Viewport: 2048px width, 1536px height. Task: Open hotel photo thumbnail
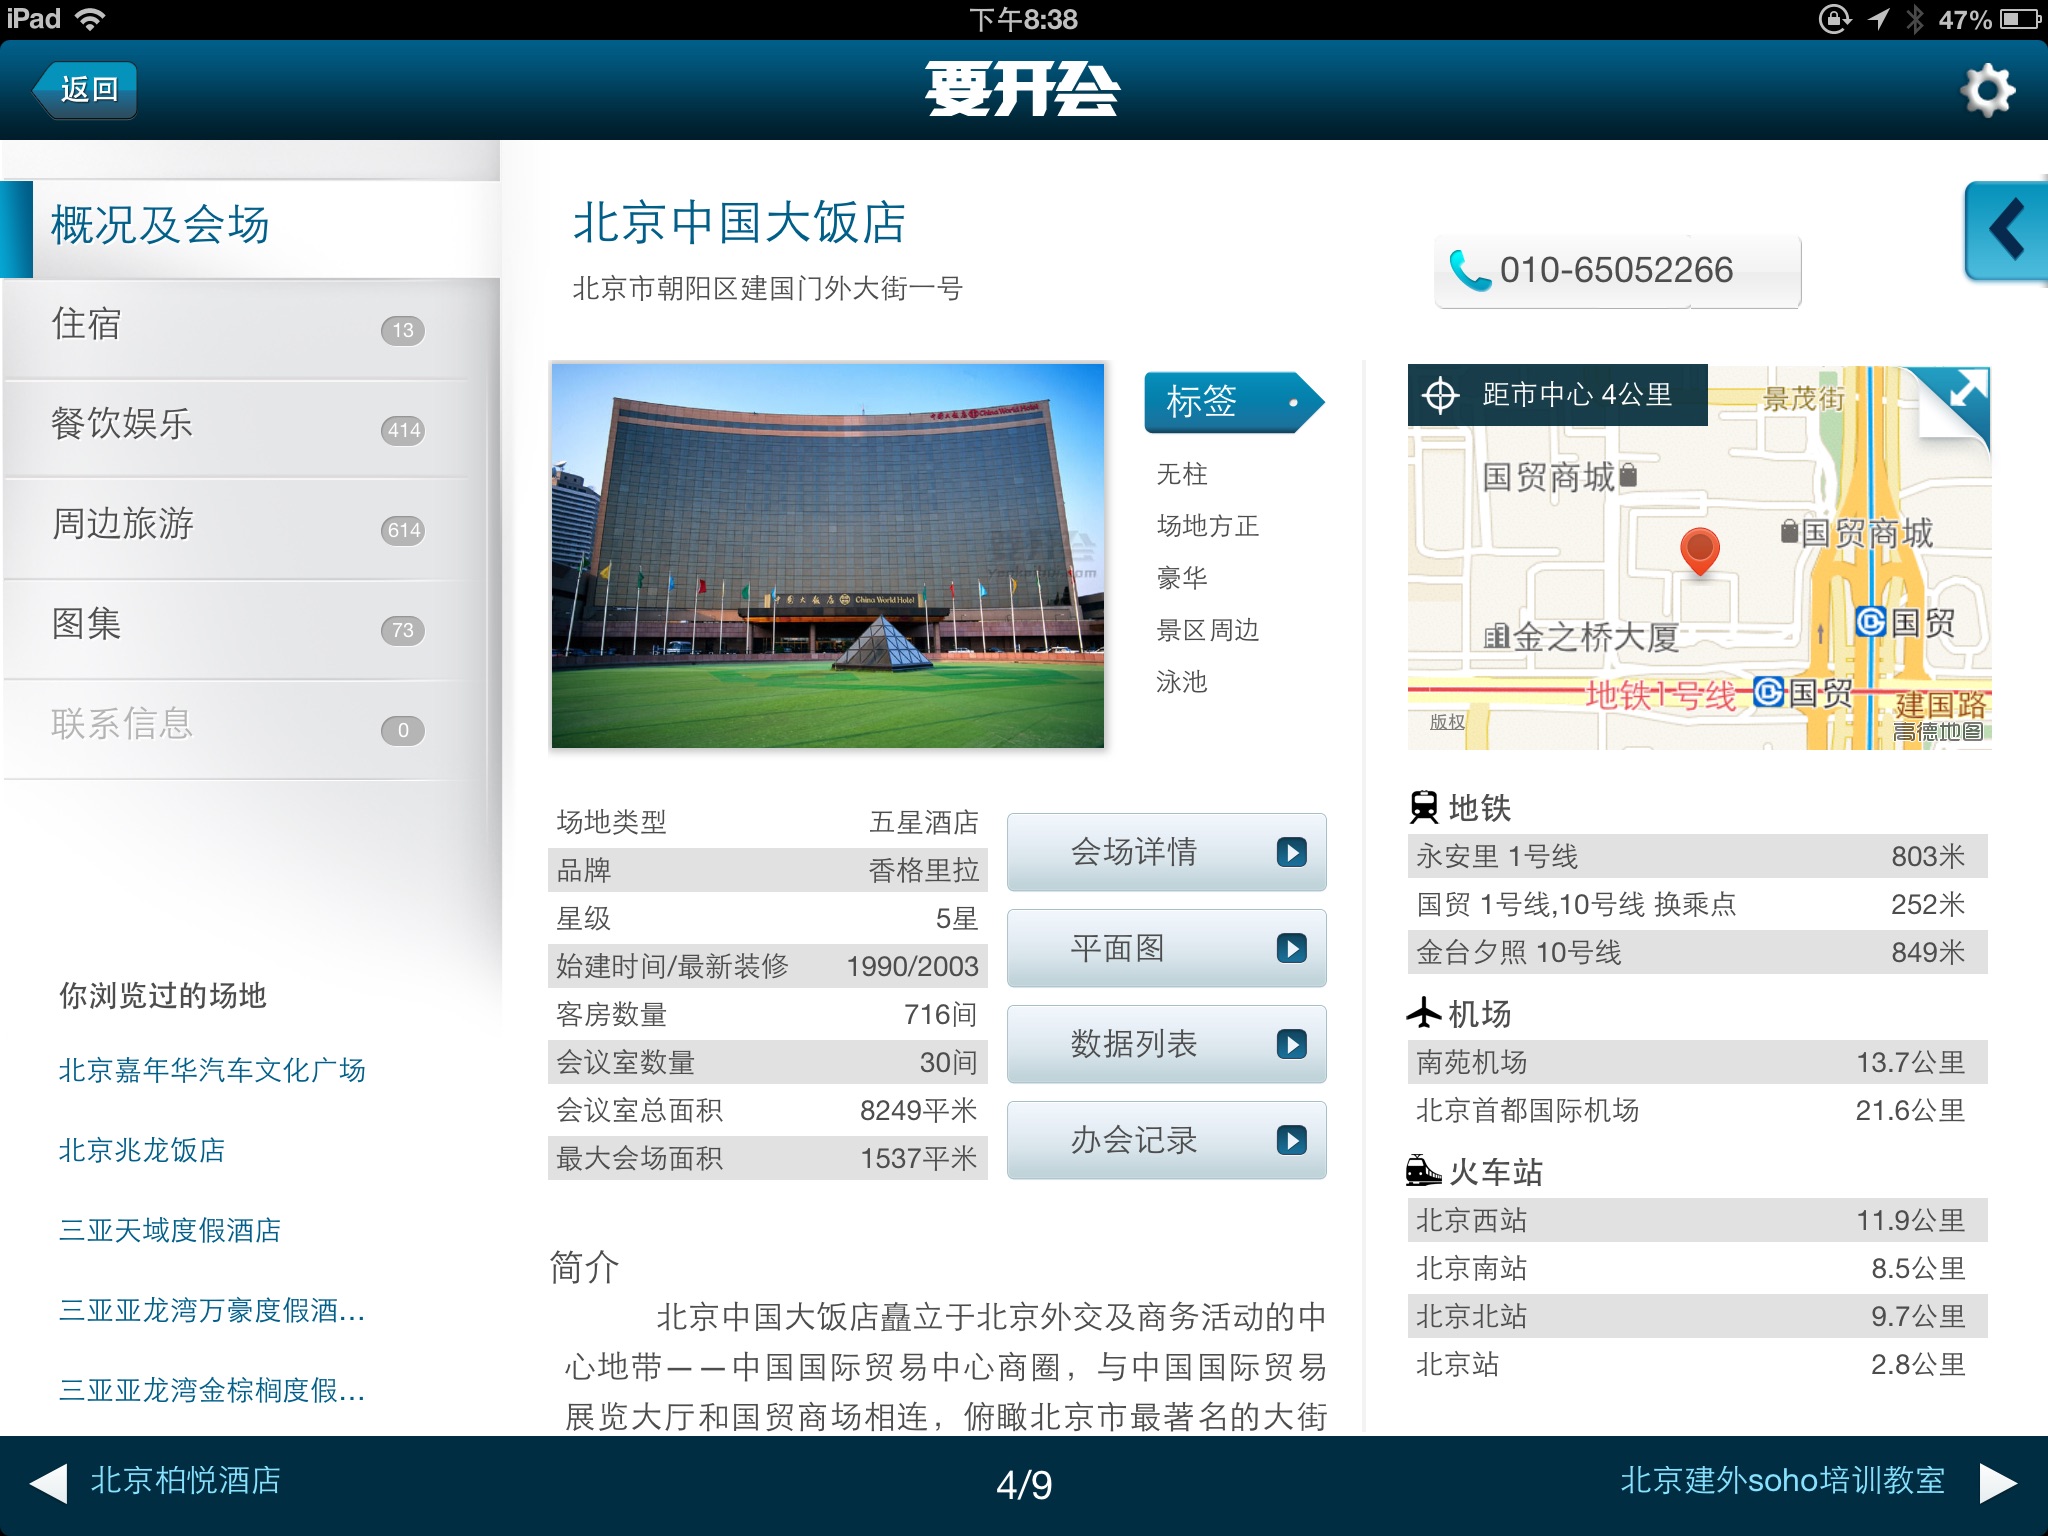[x=828, y=555]
